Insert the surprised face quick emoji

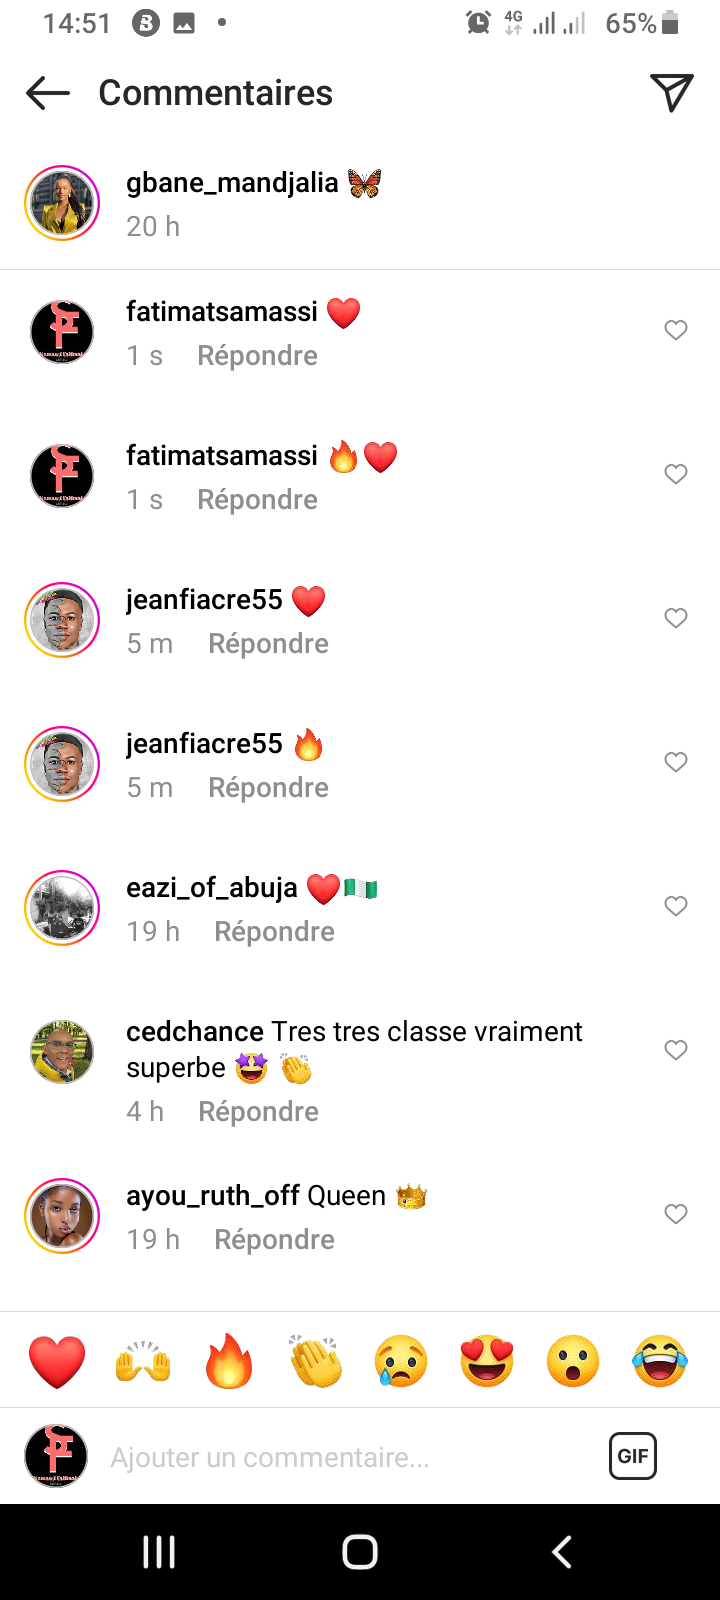[x=573, y=1361]
